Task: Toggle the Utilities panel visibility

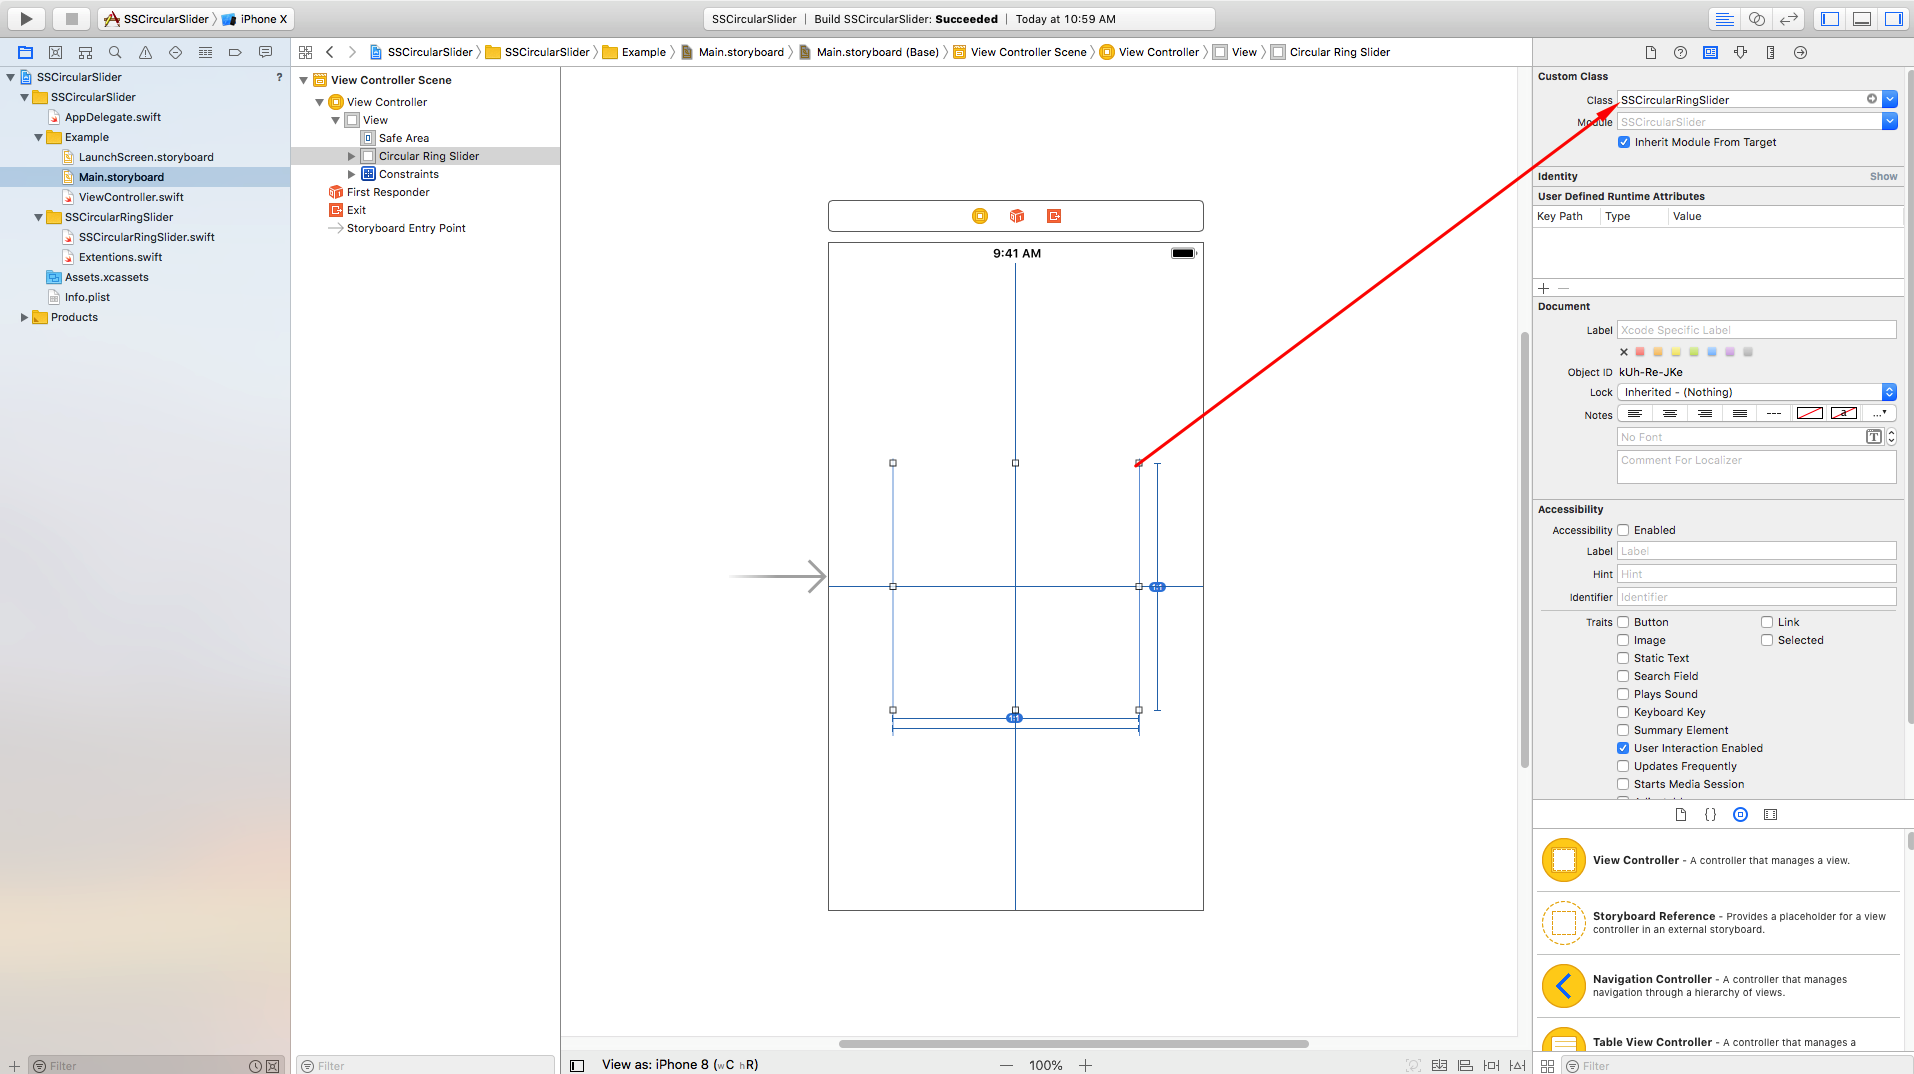Action: (x=1894, y=19)
